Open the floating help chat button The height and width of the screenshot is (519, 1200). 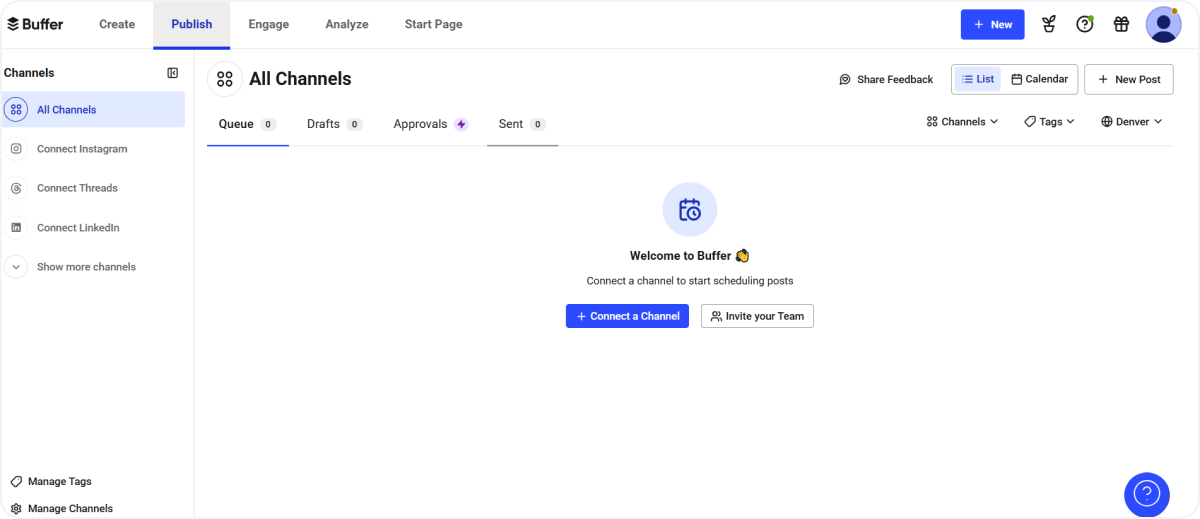pos(1147,494)
